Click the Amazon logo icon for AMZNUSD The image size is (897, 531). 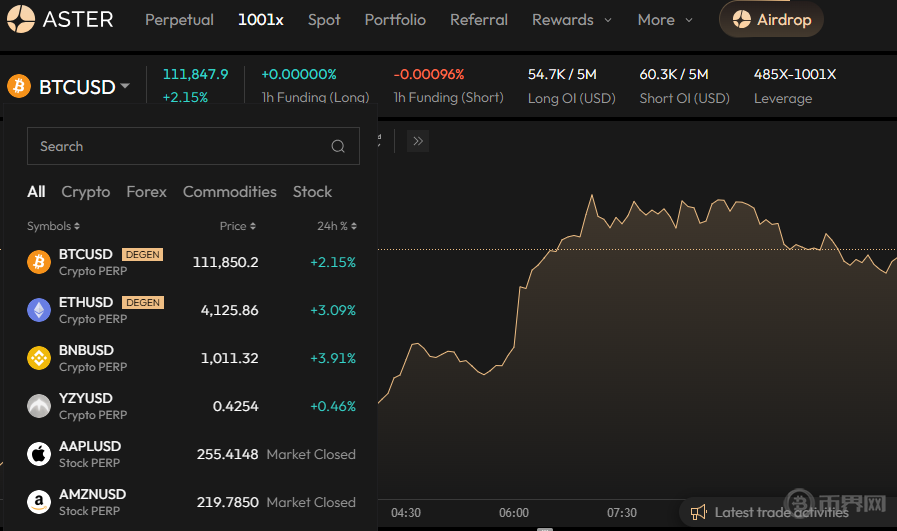pos(39,502)
